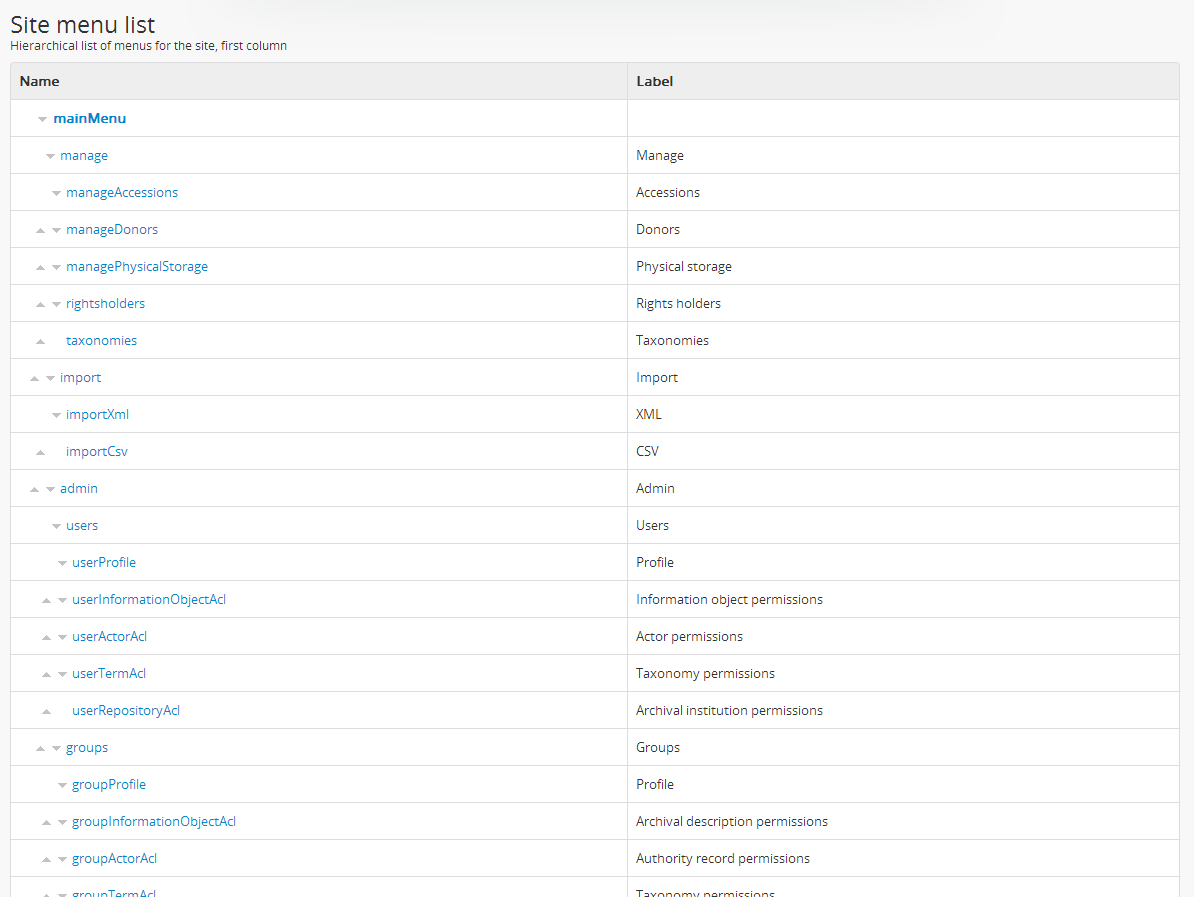Click the down triangle next to users
The width and height of the screenshot is (1194, 897).
pyautogui.click(x=56, y=526)
